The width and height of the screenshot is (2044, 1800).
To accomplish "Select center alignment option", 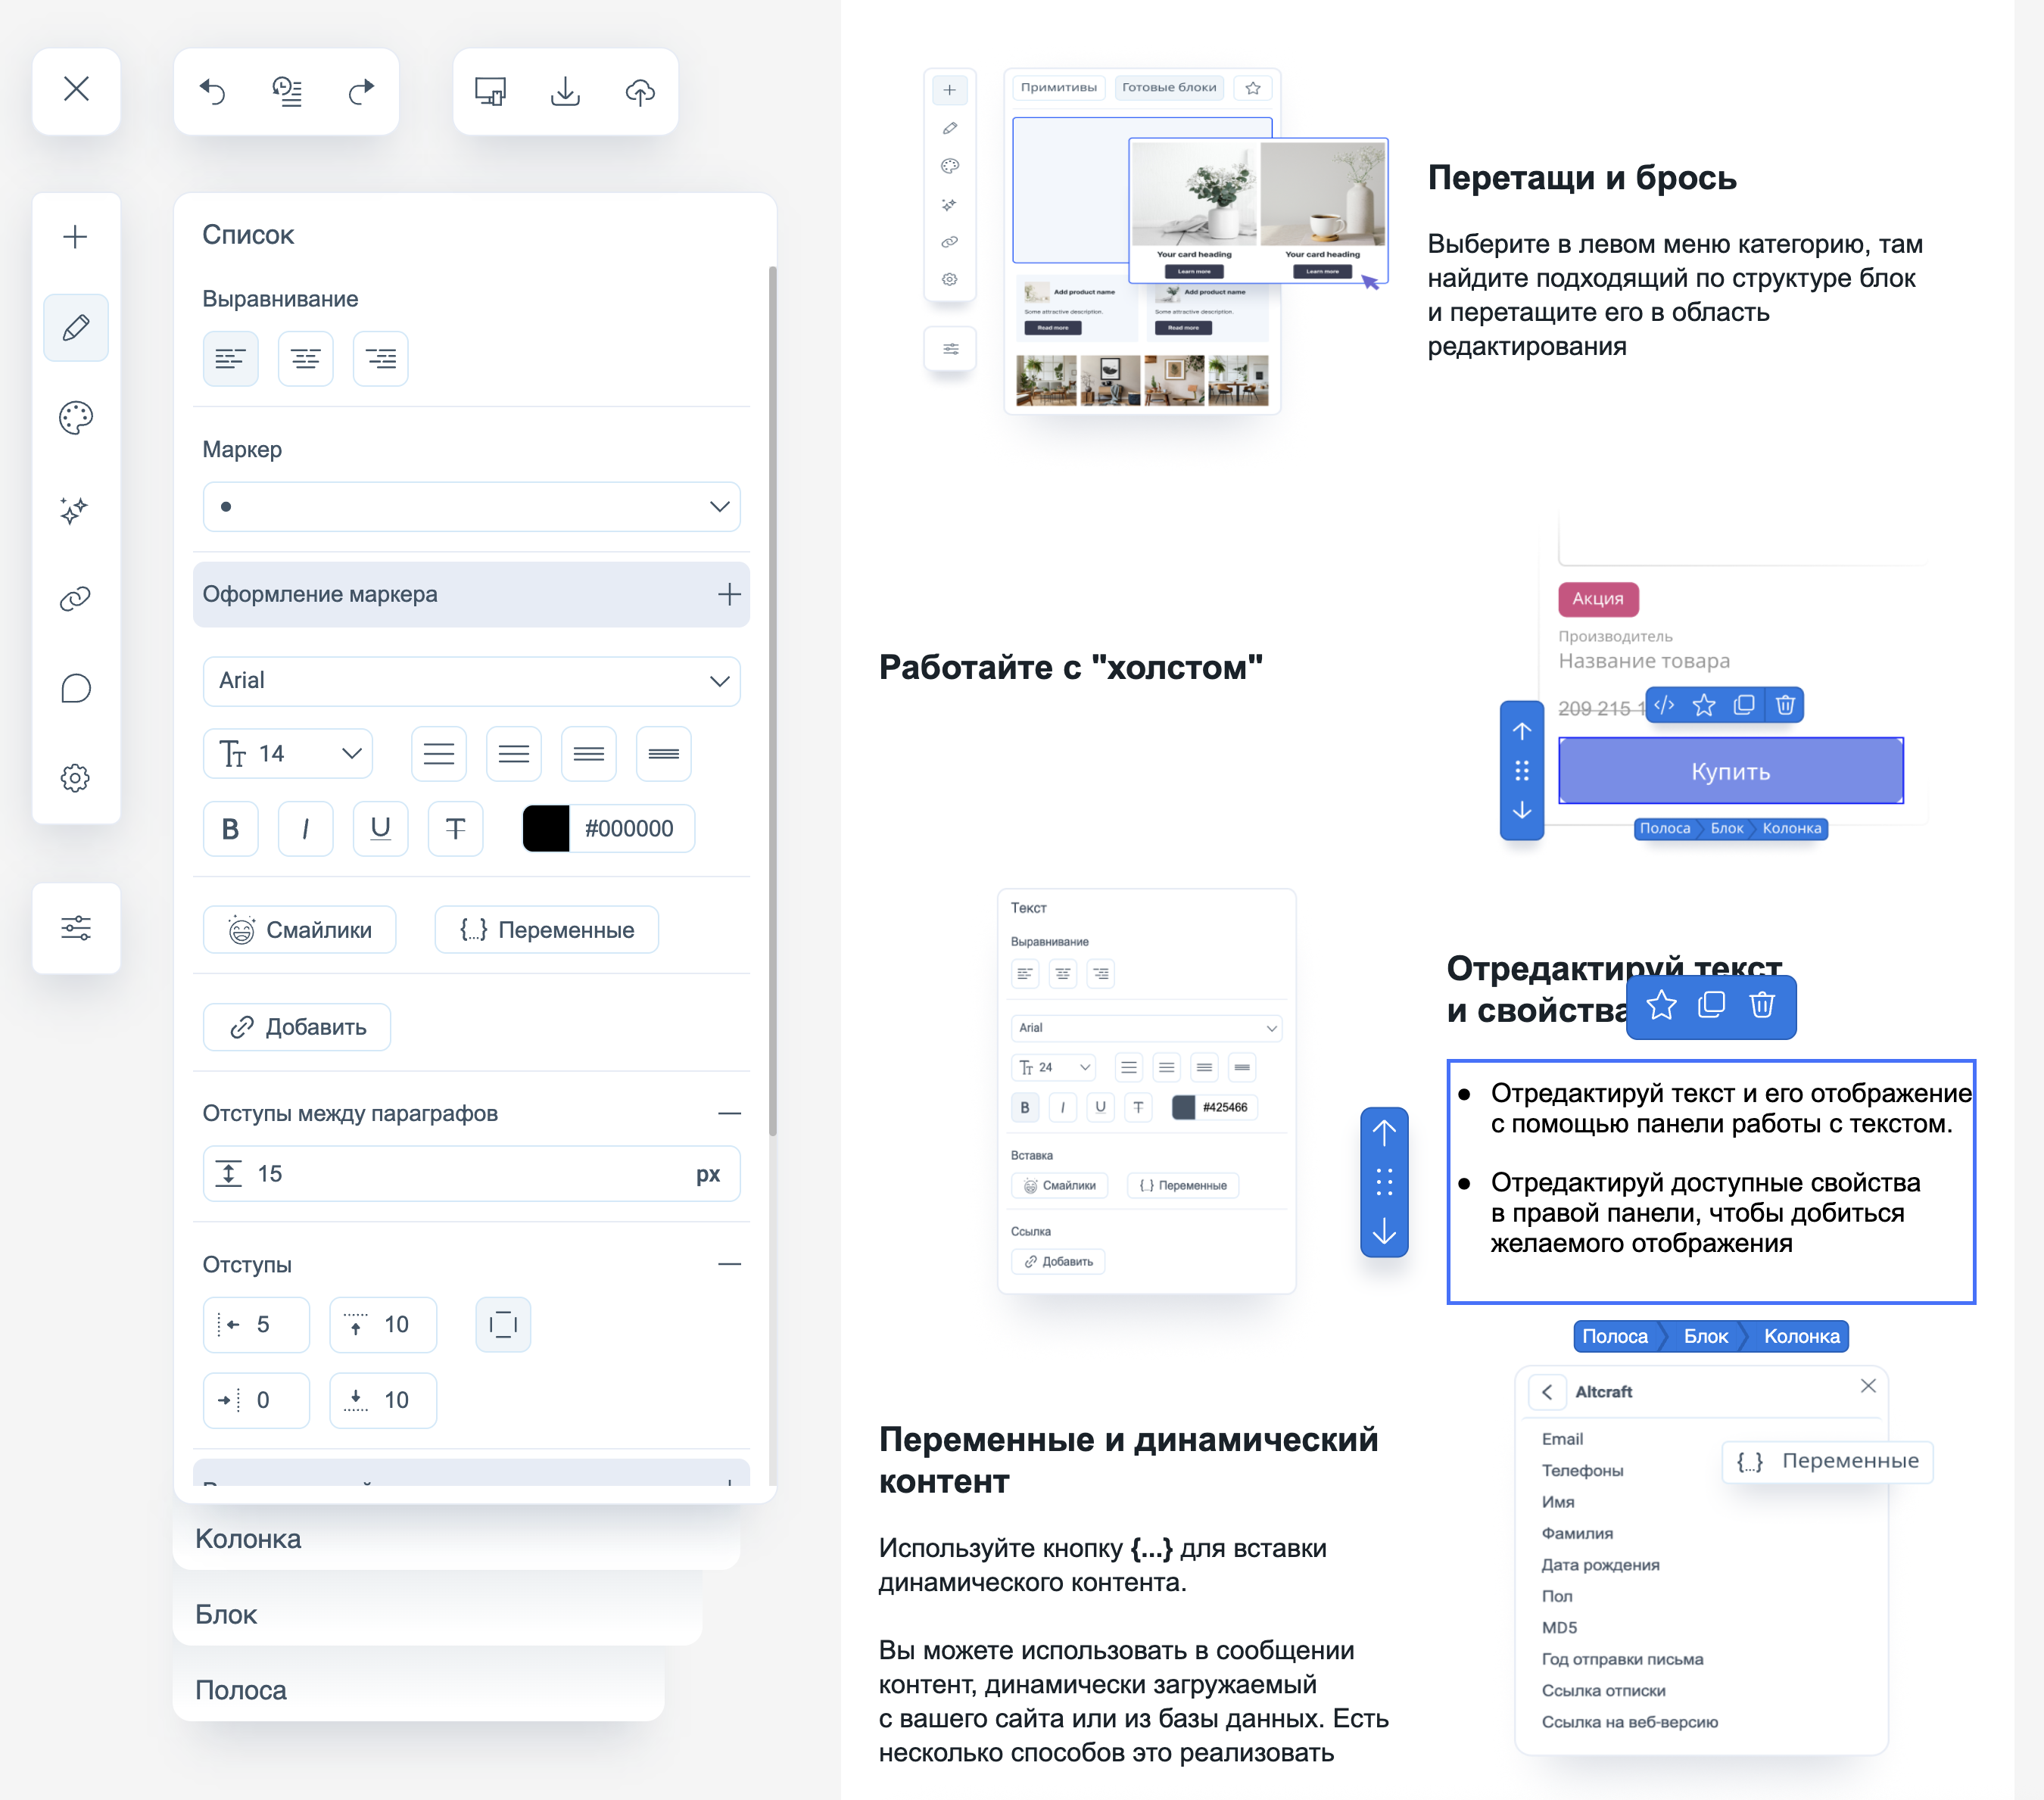I will [x=305, y=358].
